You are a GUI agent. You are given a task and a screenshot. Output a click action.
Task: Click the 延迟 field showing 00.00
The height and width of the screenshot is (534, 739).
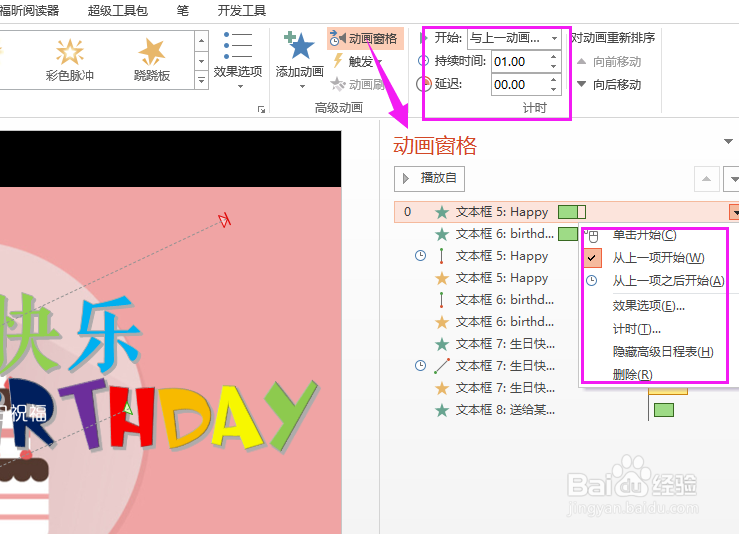519,85
